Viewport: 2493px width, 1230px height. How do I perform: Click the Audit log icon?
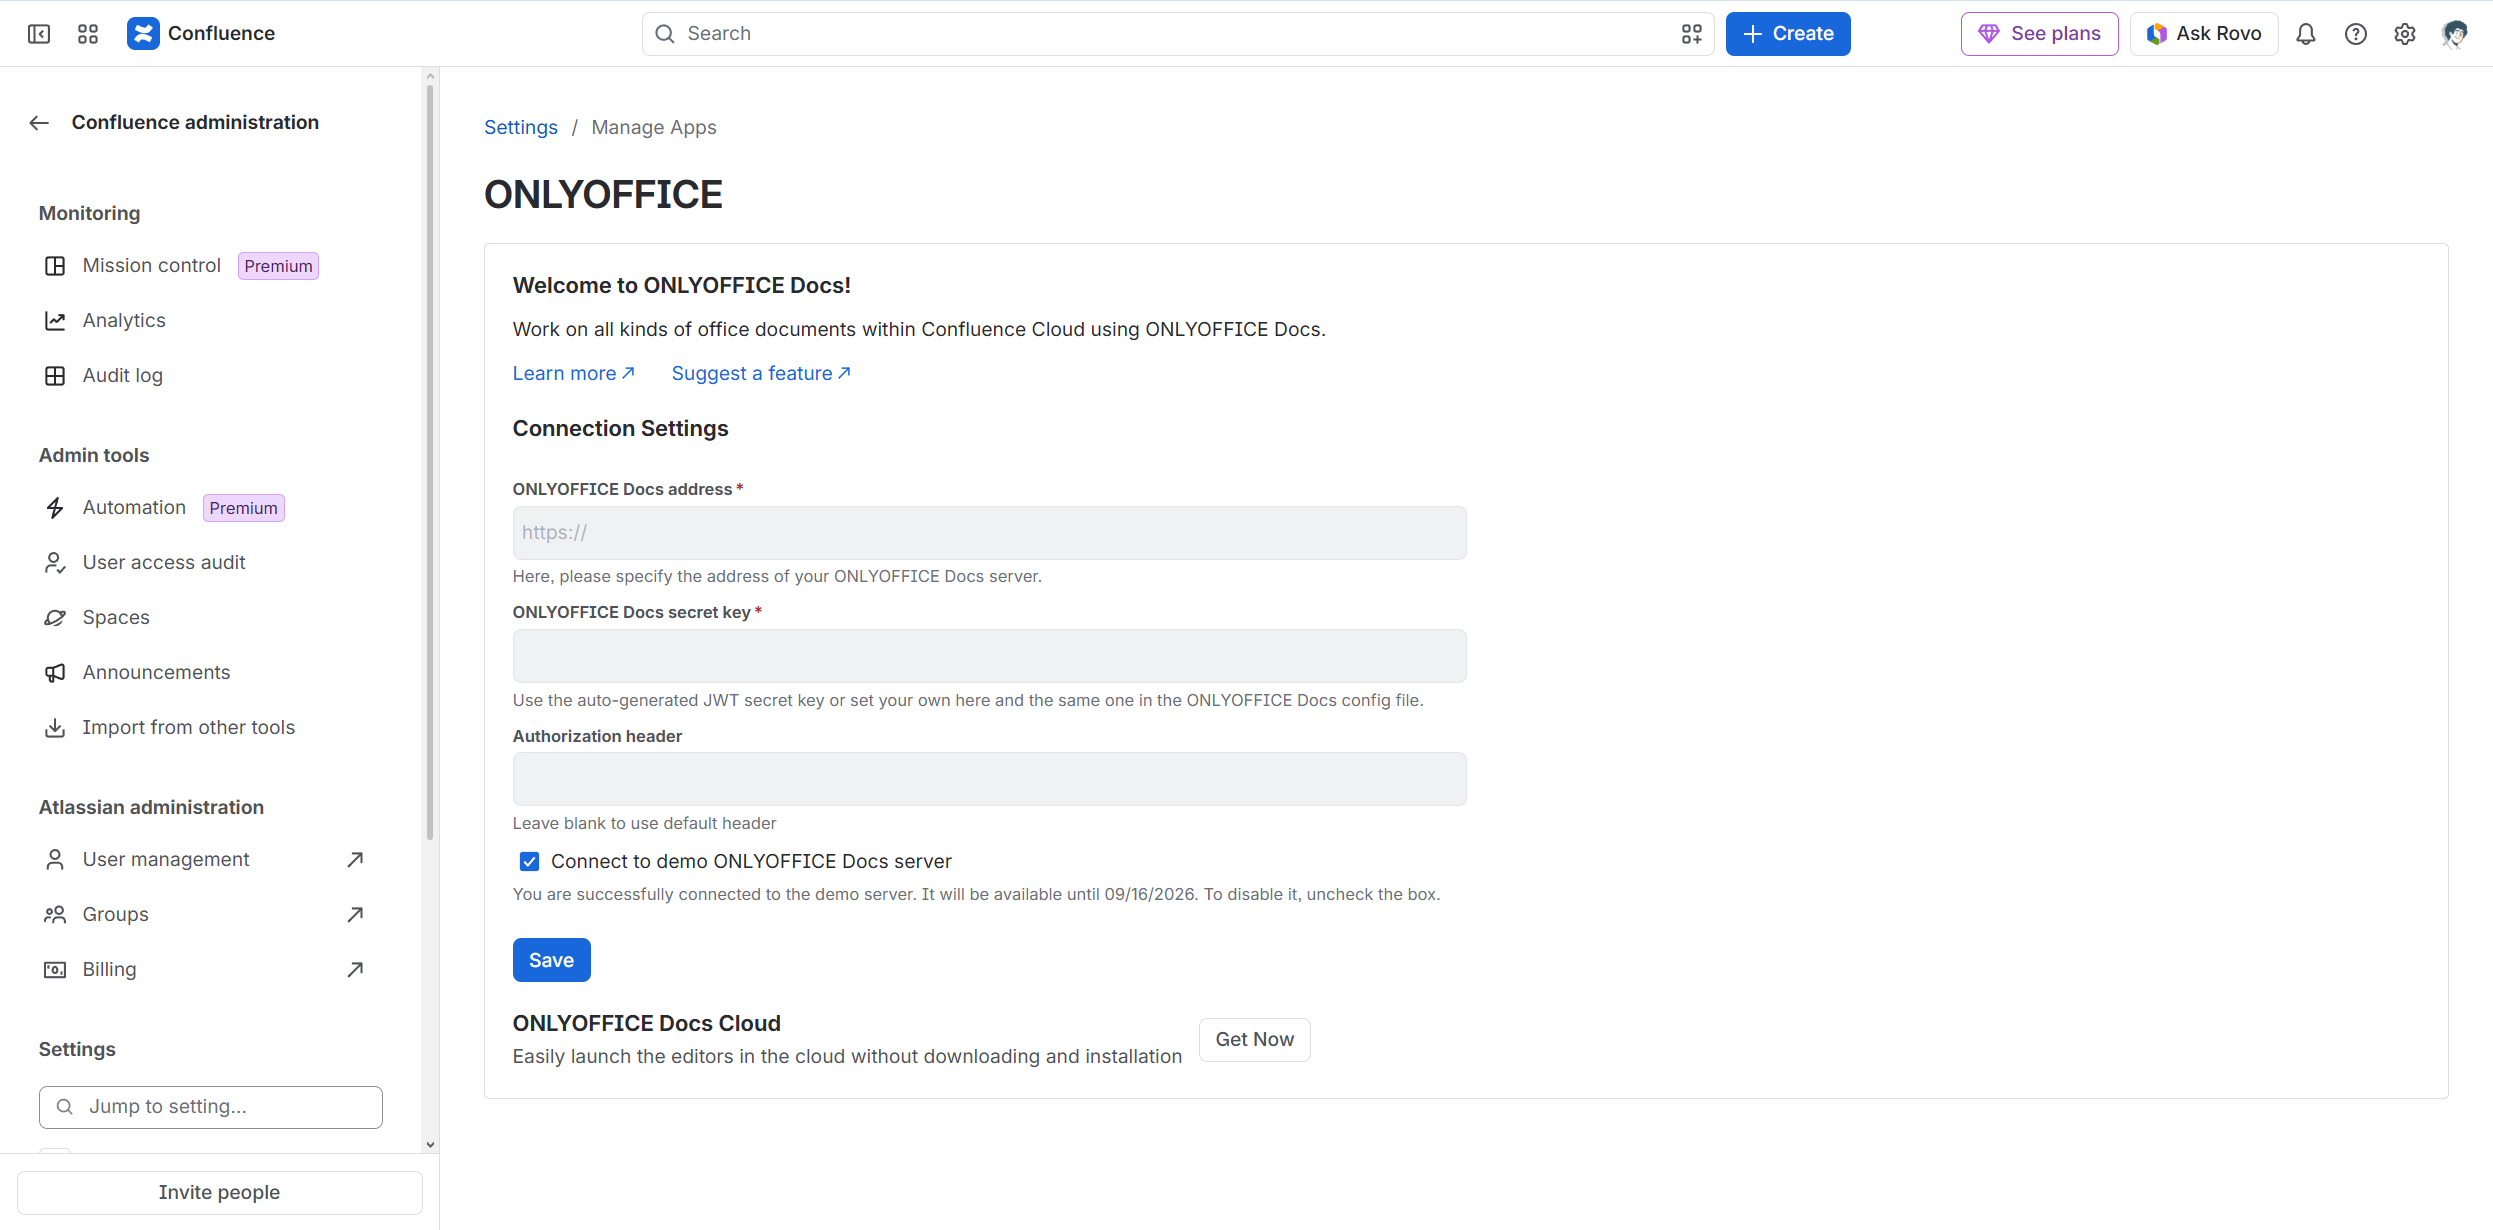coord(55,376)
